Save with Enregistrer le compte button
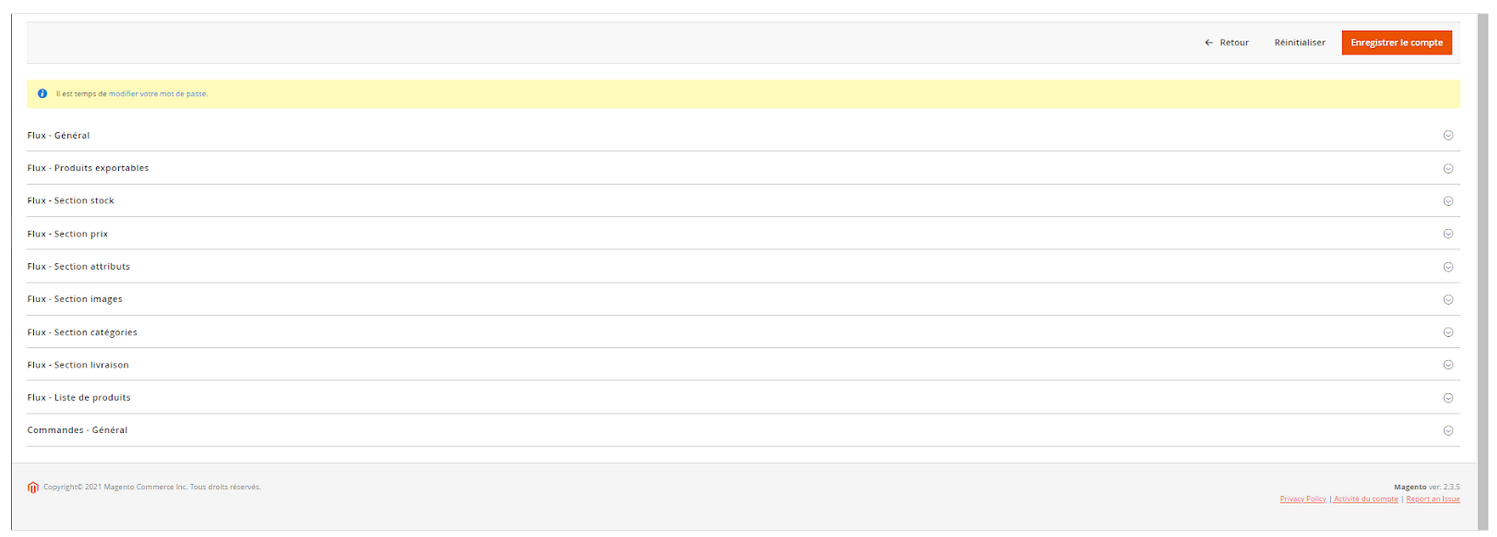1497x537 pixels. click(1397, 43)
